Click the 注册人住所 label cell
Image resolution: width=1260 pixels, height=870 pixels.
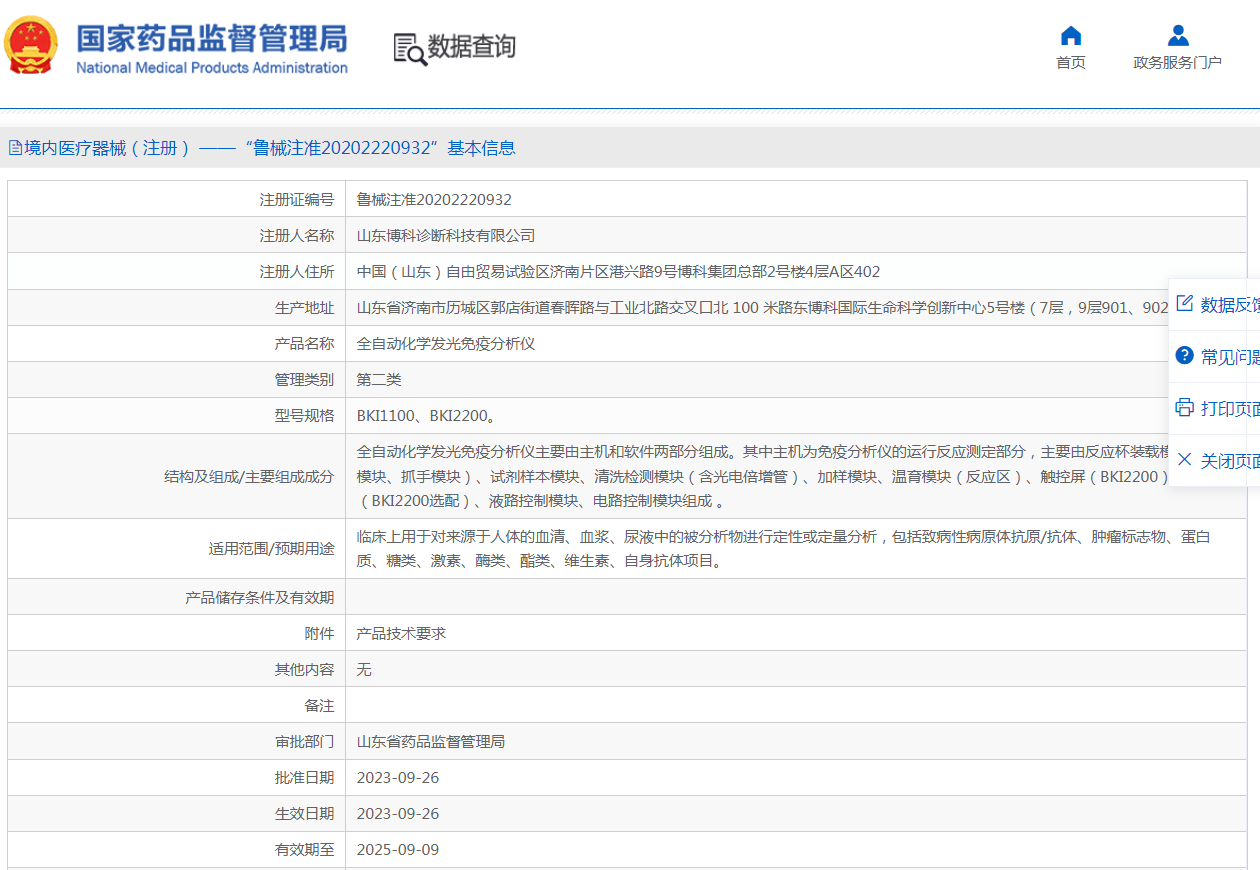coord(177,271)
